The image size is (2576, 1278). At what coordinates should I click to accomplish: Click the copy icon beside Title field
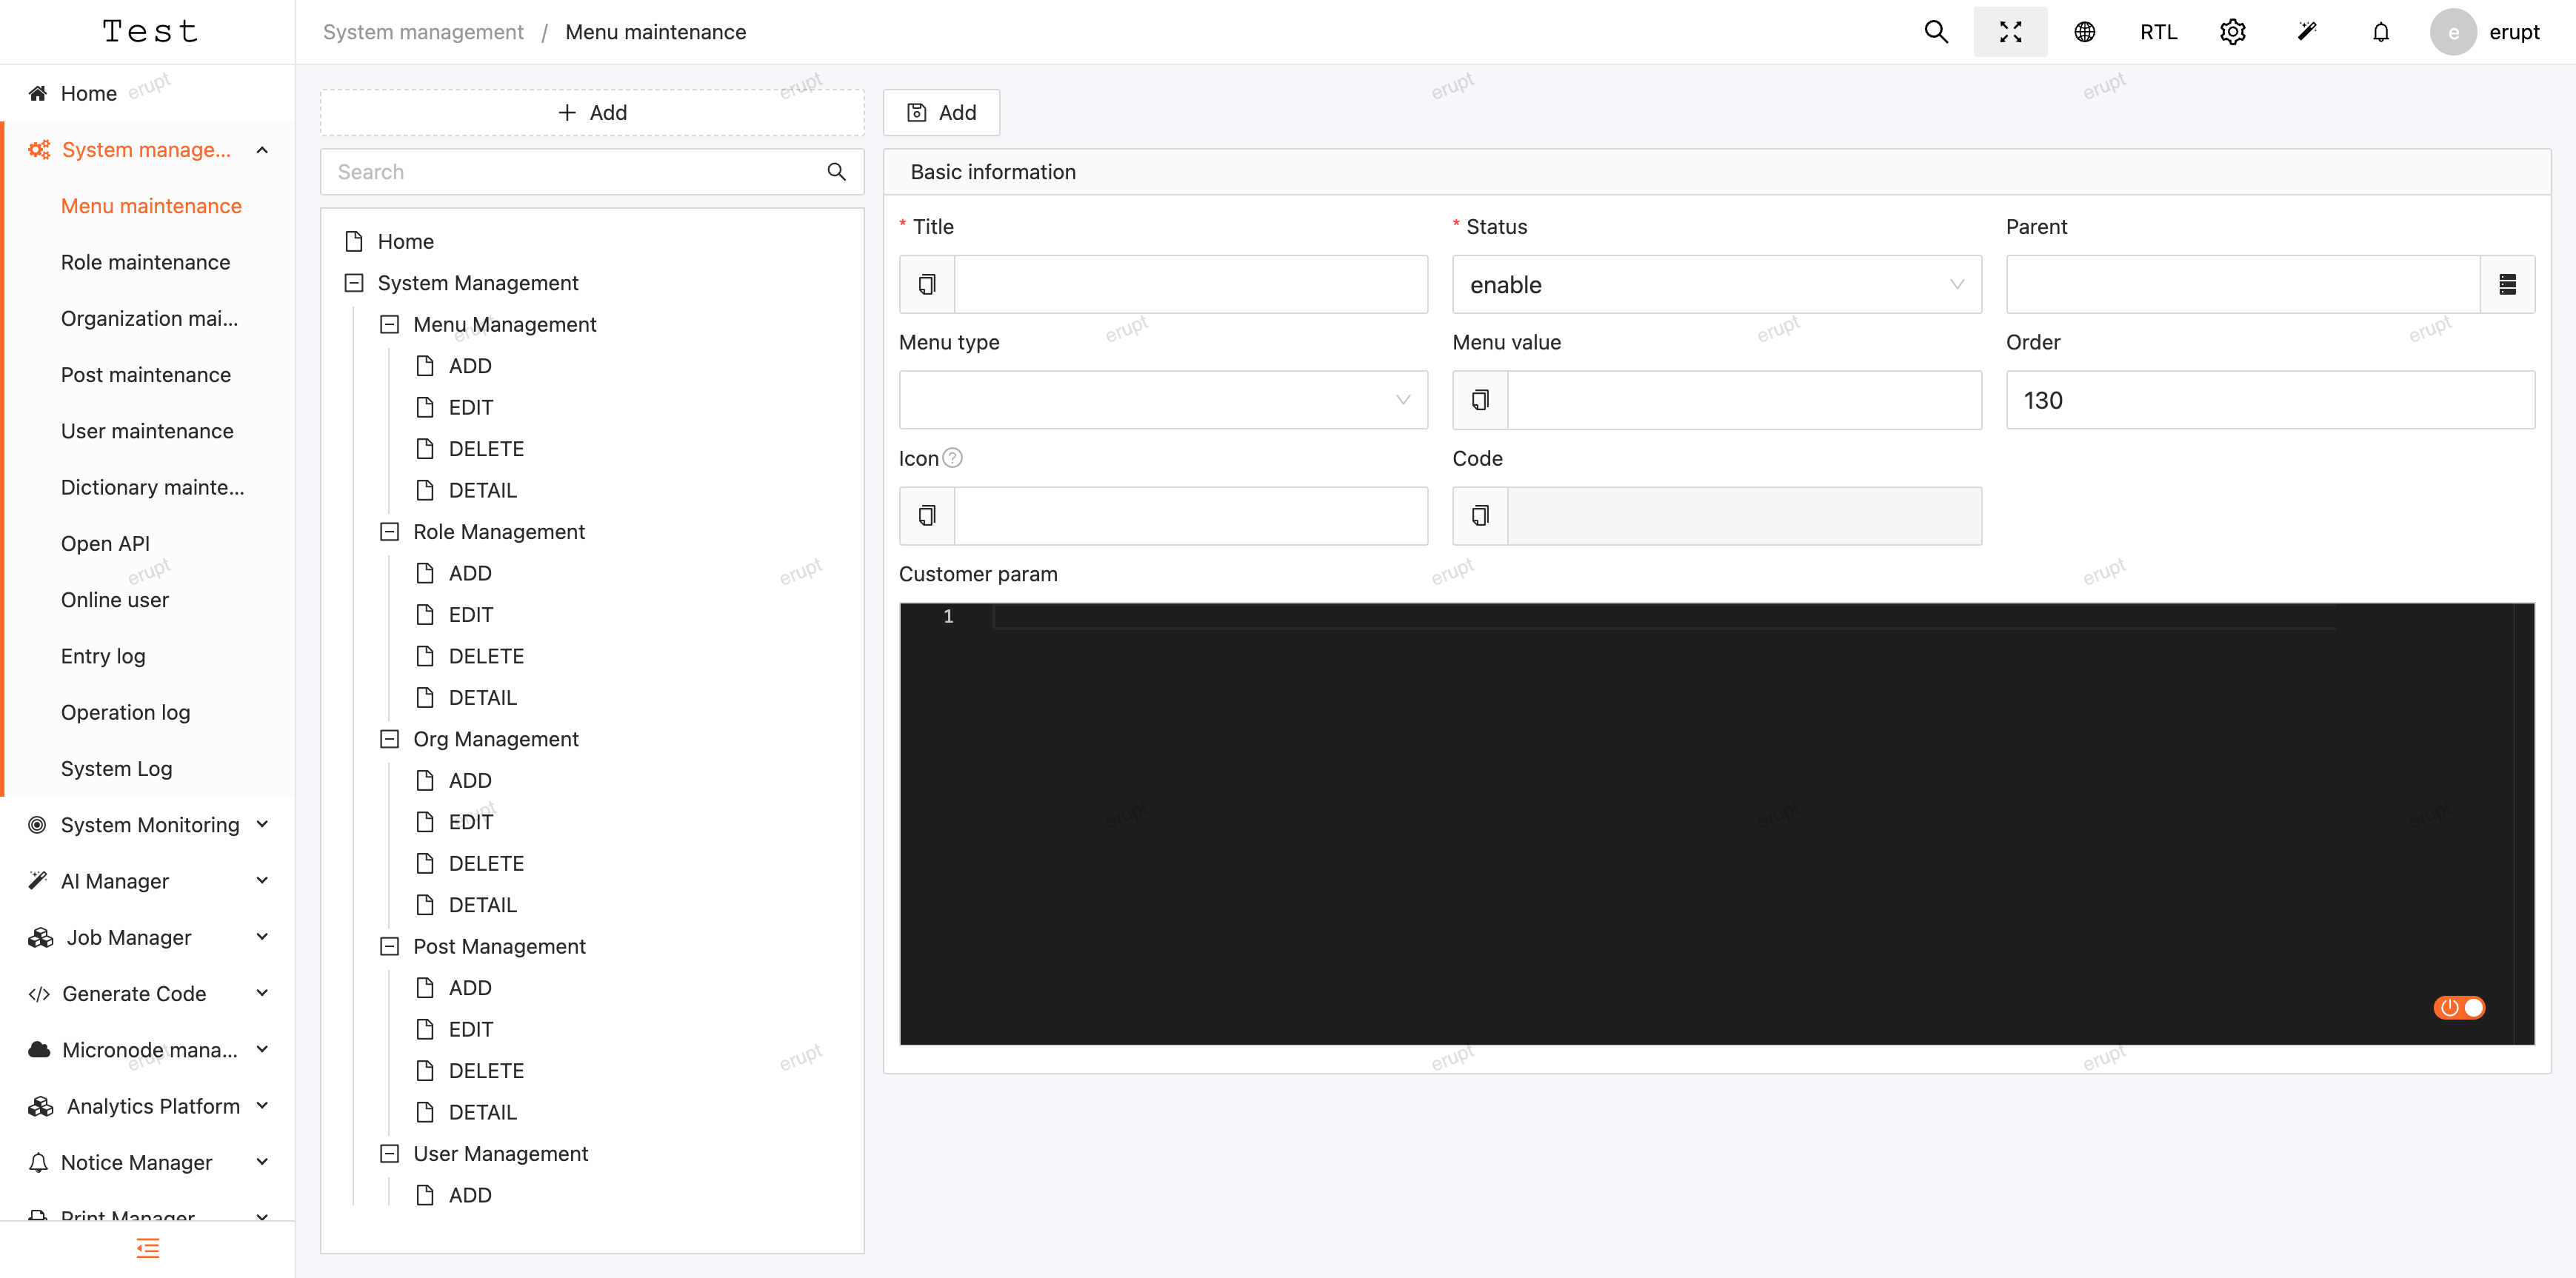tap(927, 285)
